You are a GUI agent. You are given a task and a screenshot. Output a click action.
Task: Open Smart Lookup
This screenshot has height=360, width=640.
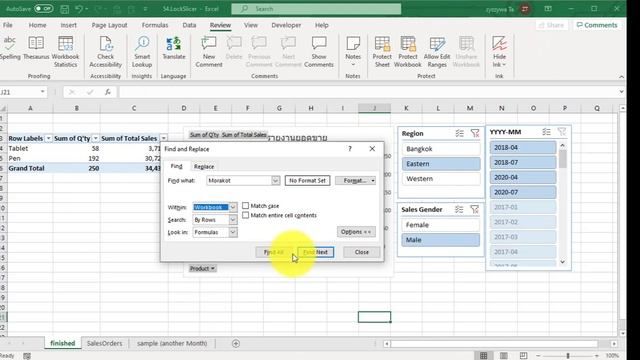point(142,51)
